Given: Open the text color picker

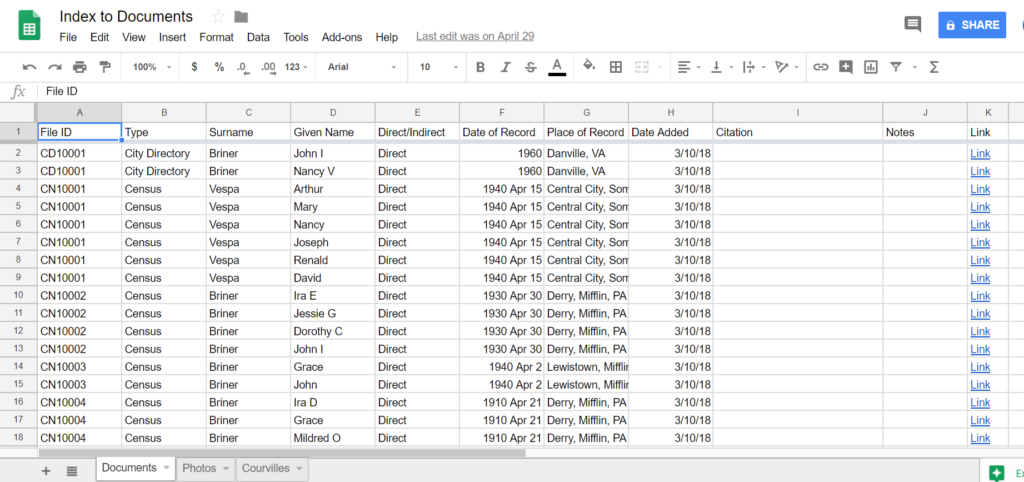Looking at the screenshot, I should tap(556, 67).
